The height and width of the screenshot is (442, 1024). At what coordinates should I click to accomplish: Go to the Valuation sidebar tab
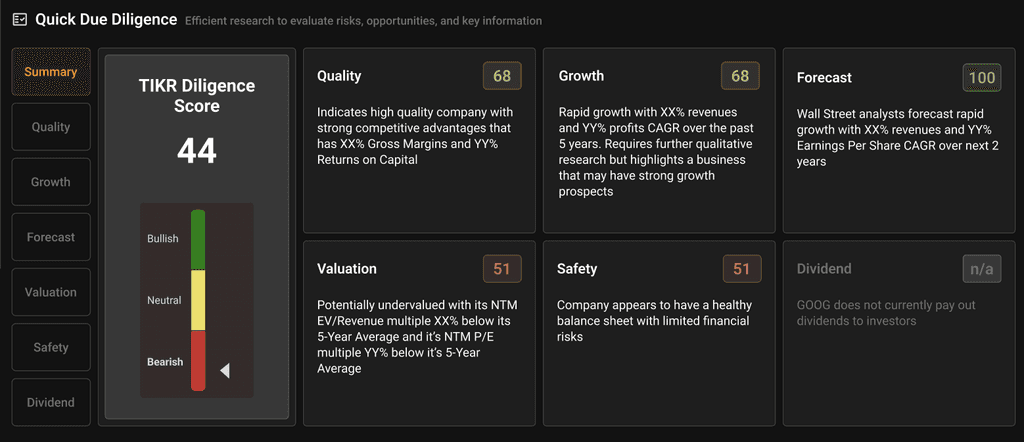pos(51,292)
